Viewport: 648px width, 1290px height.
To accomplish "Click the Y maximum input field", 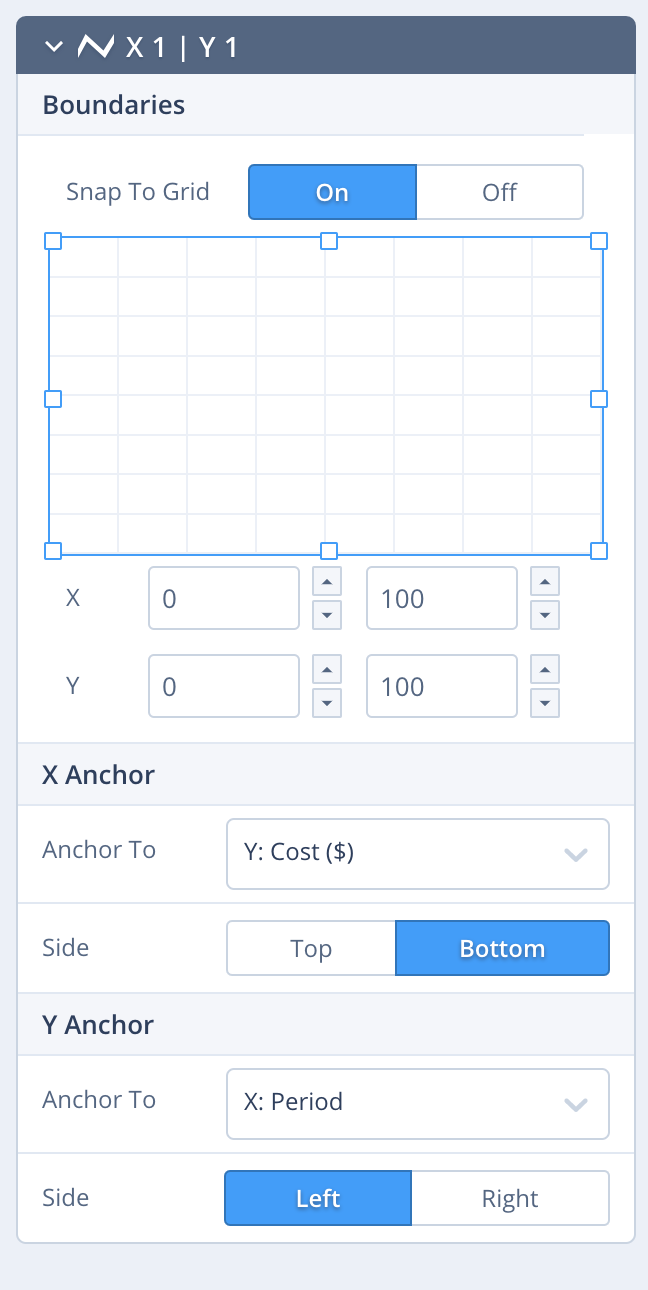I will 441,687.
